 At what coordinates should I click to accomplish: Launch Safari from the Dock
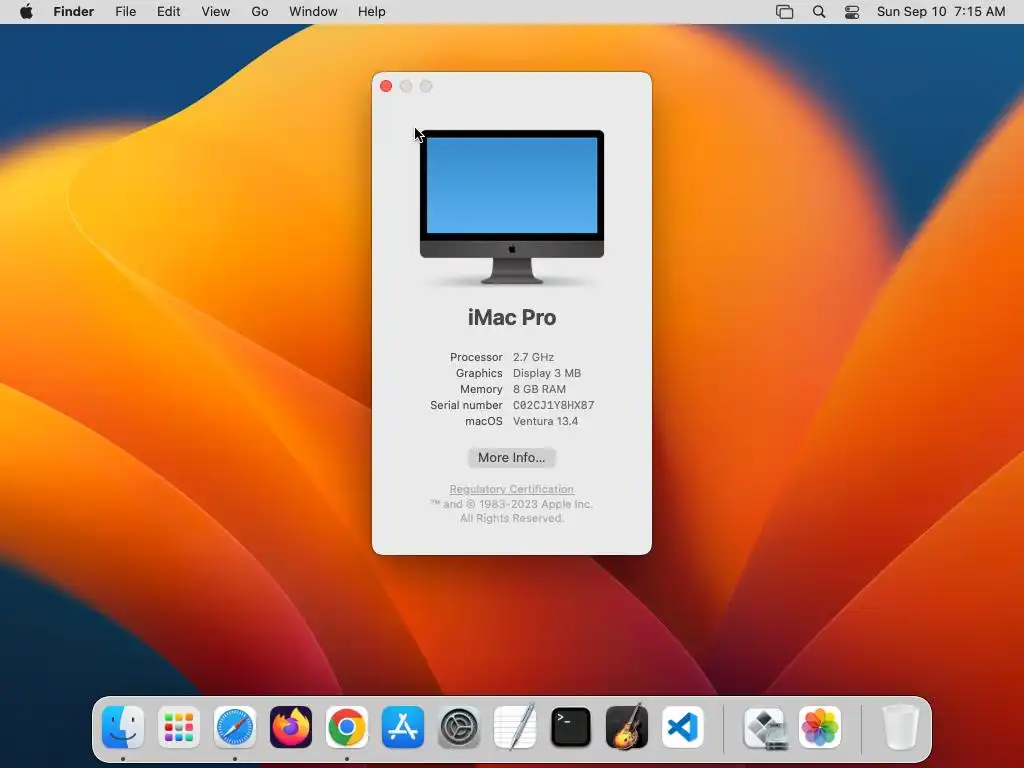(235, 727)
